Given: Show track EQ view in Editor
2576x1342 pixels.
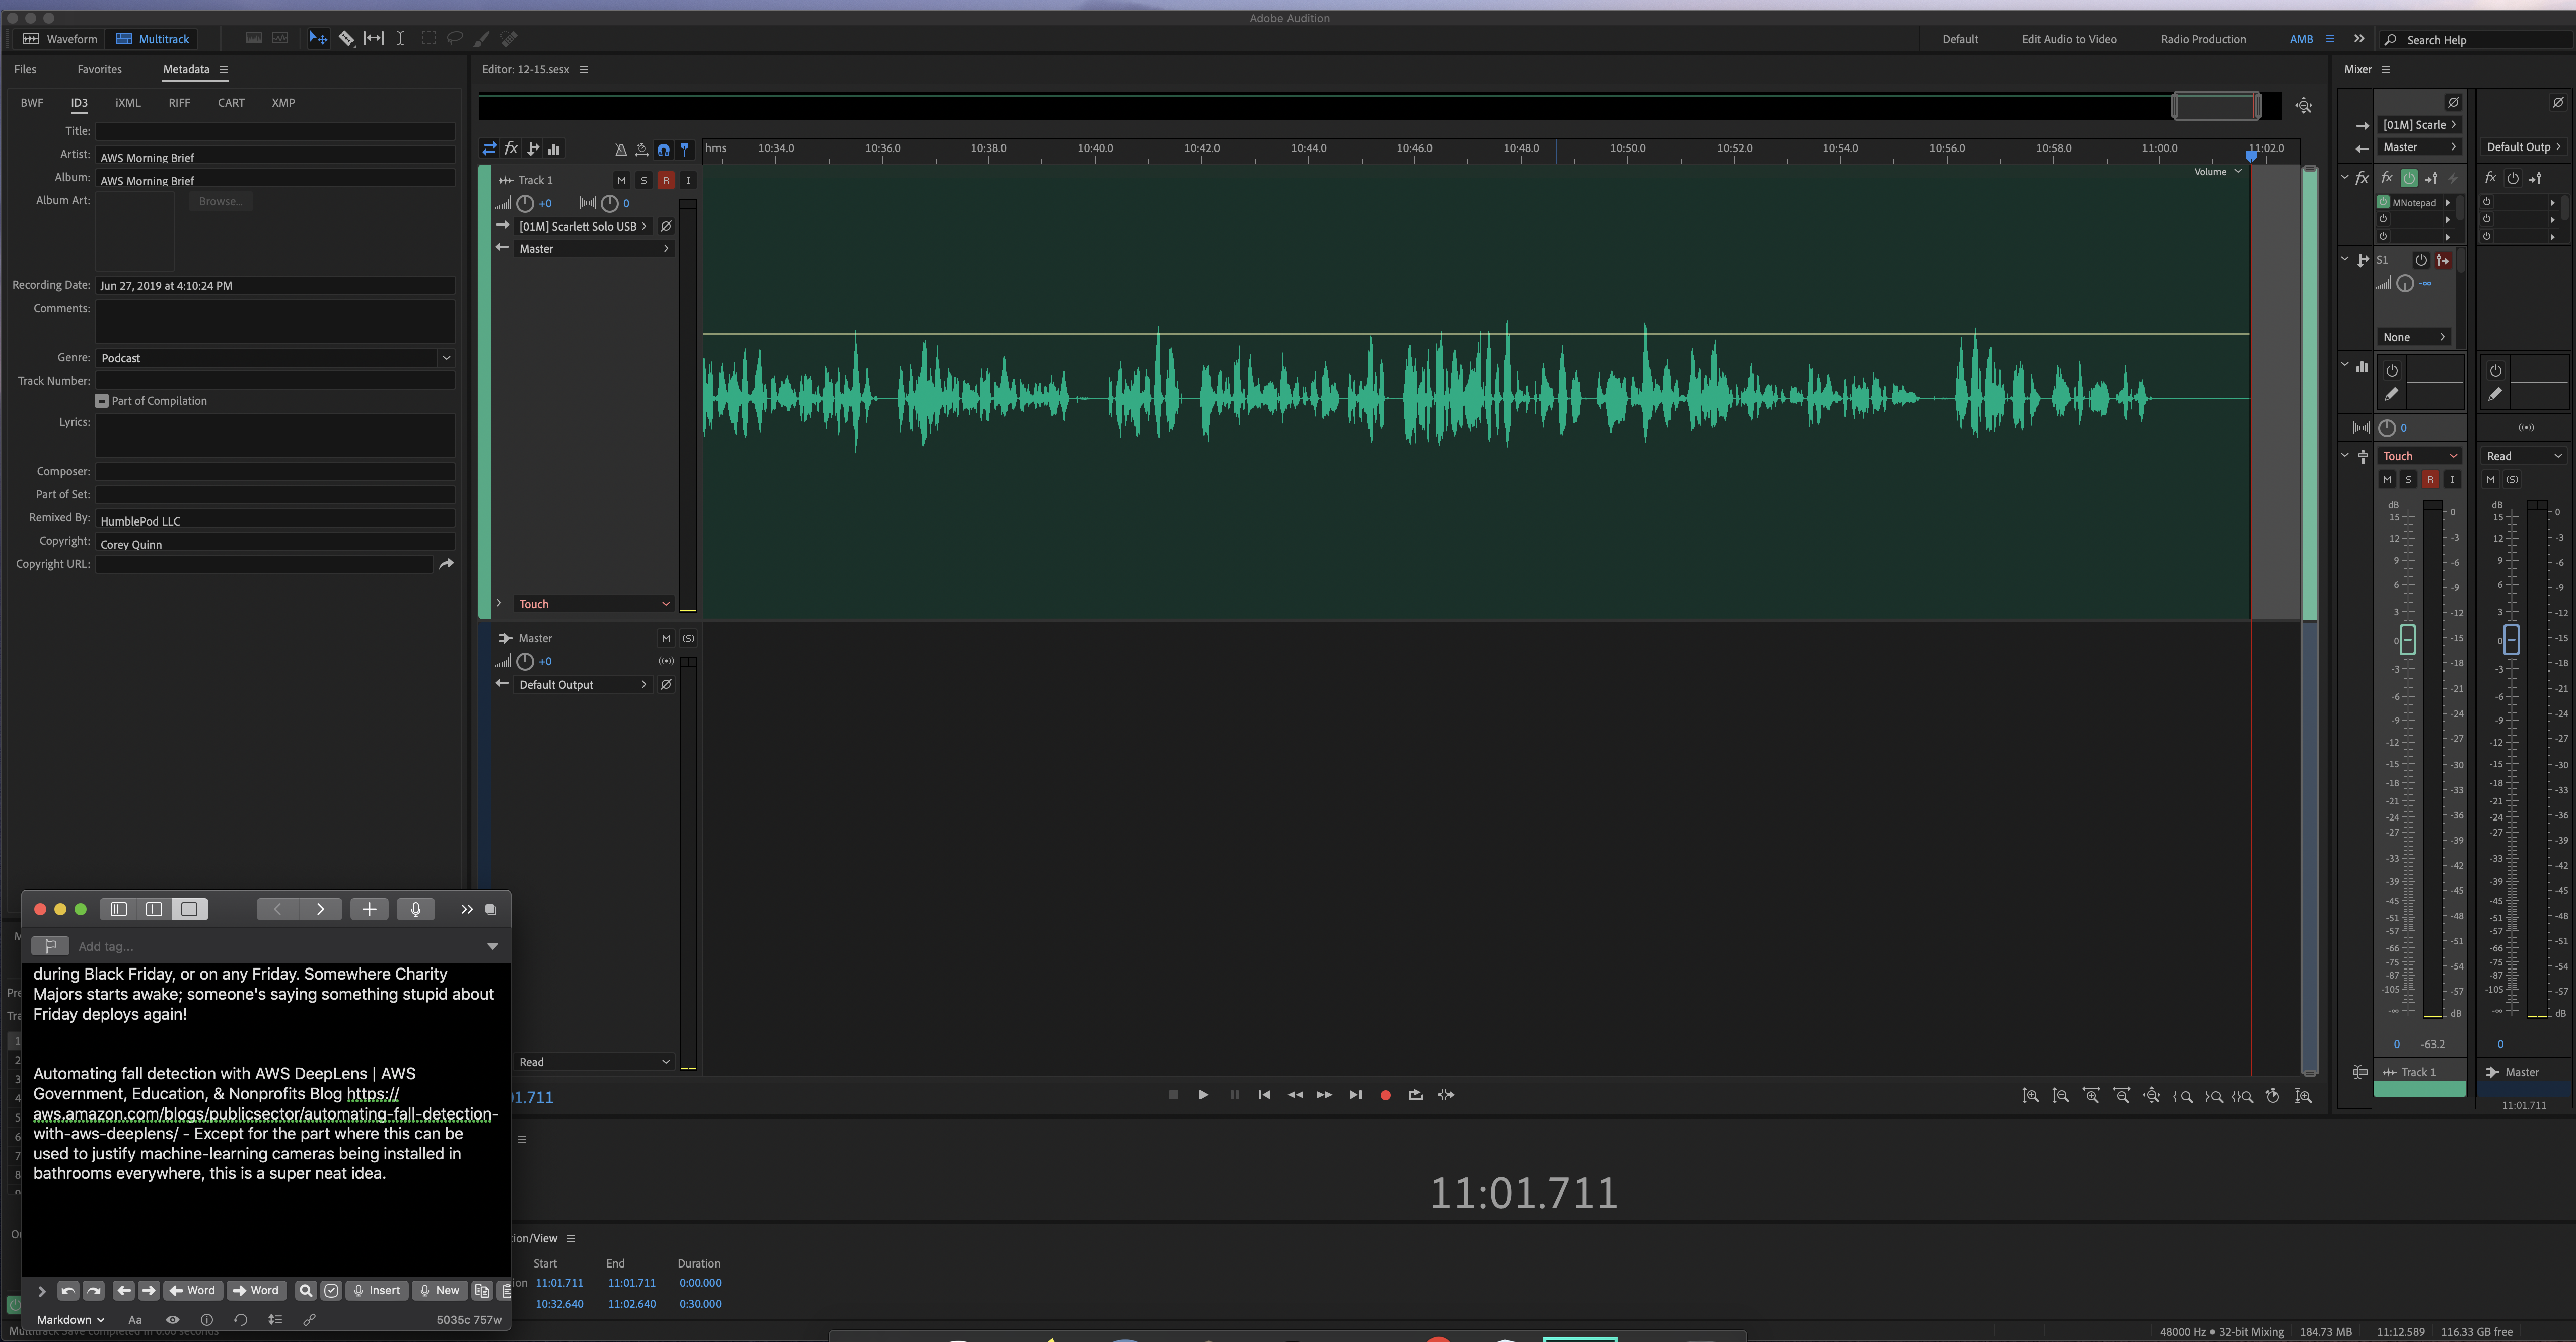Looking at the screenshot, I should click(x=554, y=149).
